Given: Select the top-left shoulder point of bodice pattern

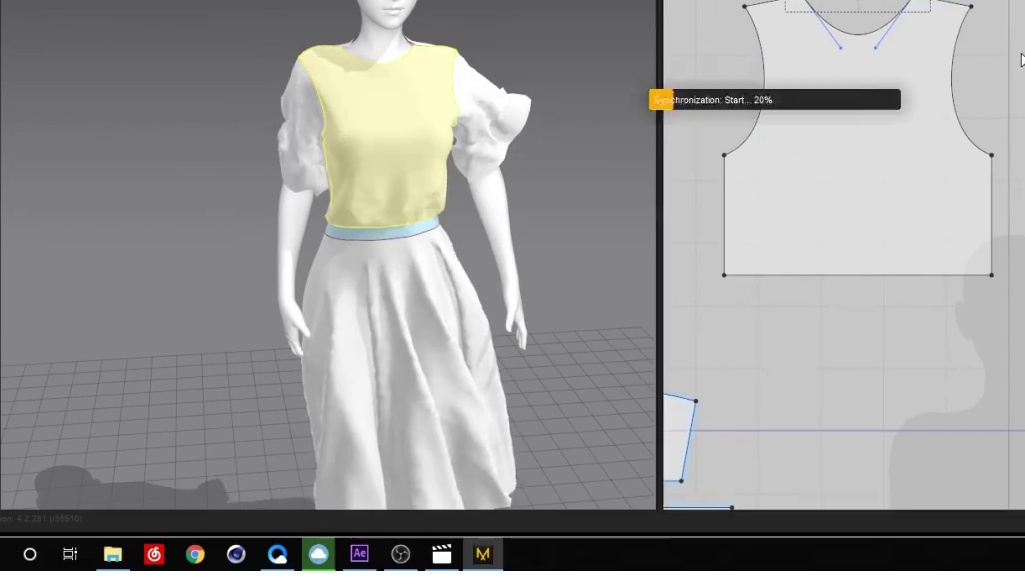Looking at the screenshot, I should point(745,7).
